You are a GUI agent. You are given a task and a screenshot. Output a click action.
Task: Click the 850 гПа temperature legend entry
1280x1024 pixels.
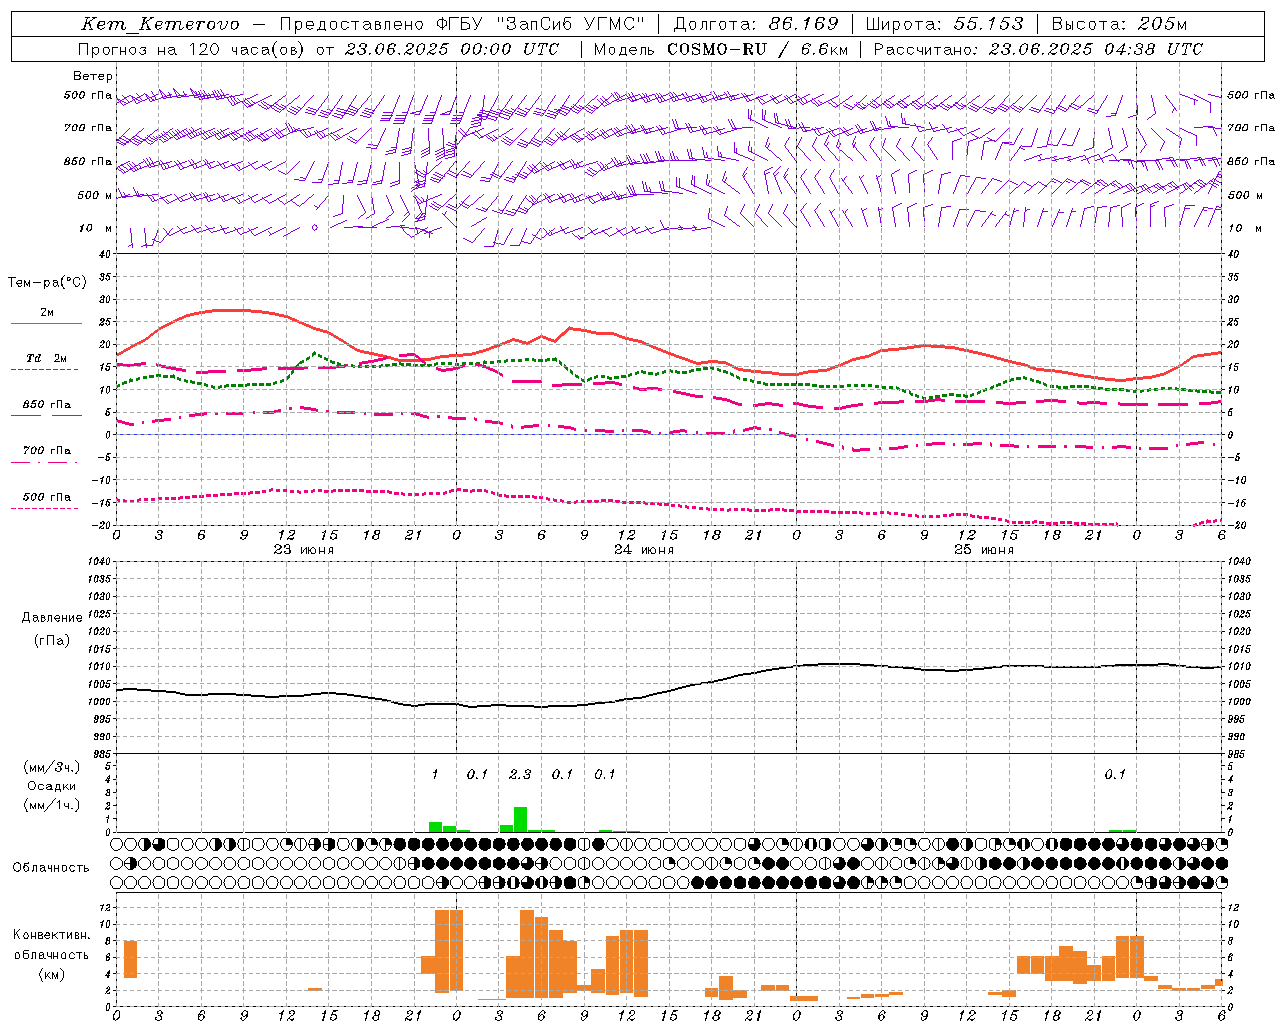(47, 405)
